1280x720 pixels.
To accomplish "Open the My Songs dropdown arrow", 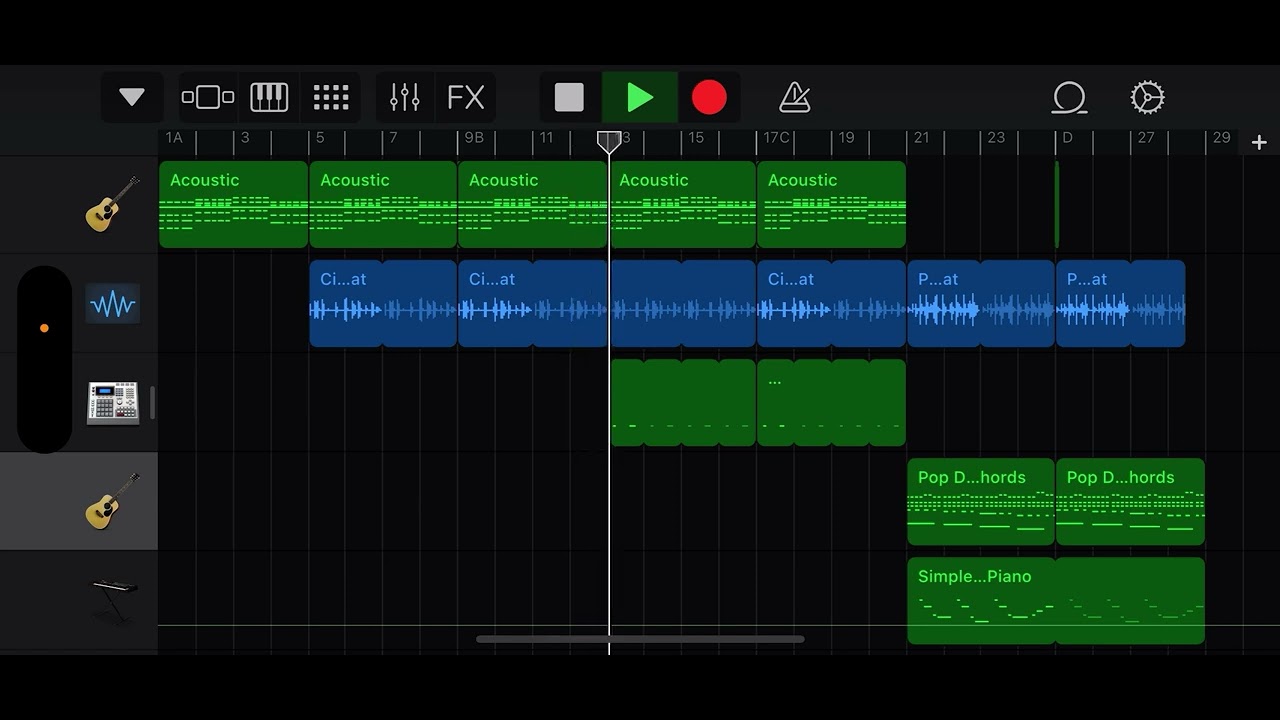I will 132,97.
